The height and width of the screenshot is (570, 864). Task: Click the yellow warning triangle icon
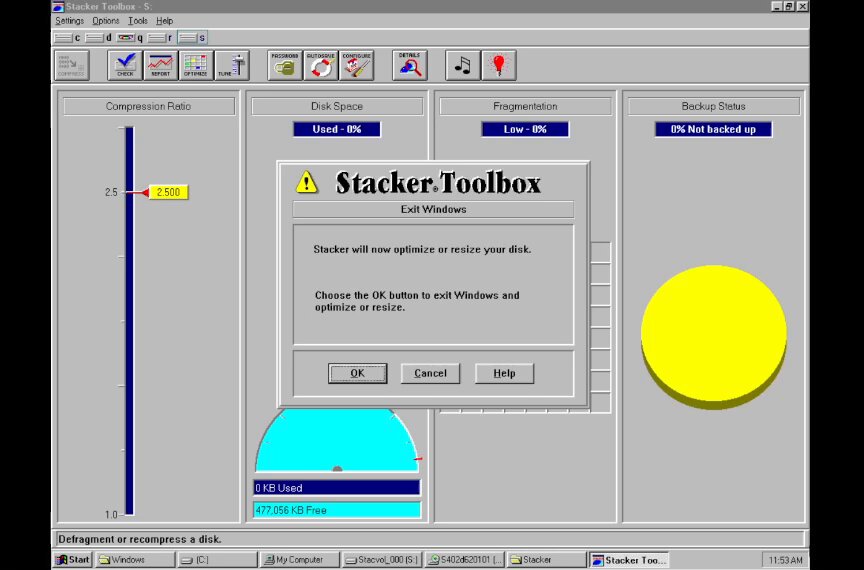[x=306, y=182]
